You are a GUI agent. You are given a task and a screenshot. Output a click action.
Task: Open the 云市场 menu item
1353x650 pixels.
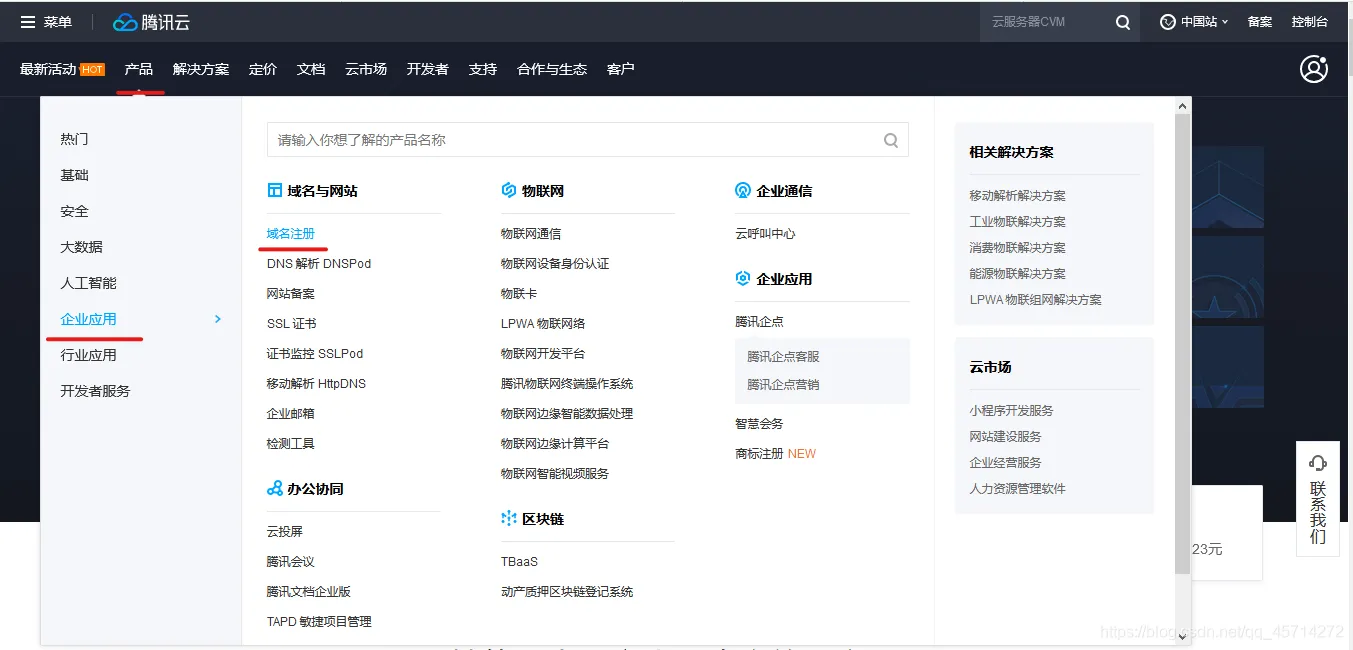(x=366, y=69)
